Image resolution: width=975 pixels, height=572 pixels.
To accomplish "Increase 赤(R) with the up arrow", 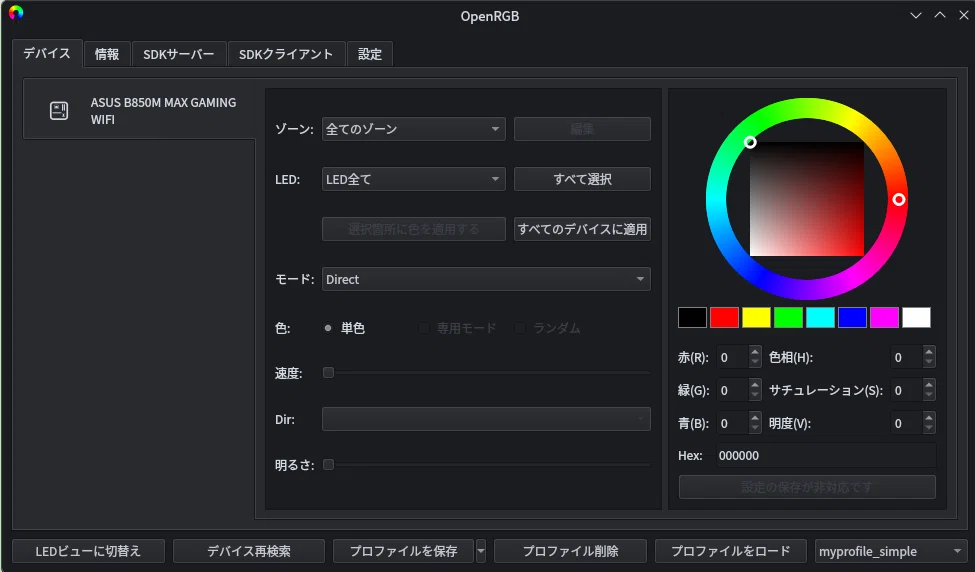I will (x=755, y=352).
